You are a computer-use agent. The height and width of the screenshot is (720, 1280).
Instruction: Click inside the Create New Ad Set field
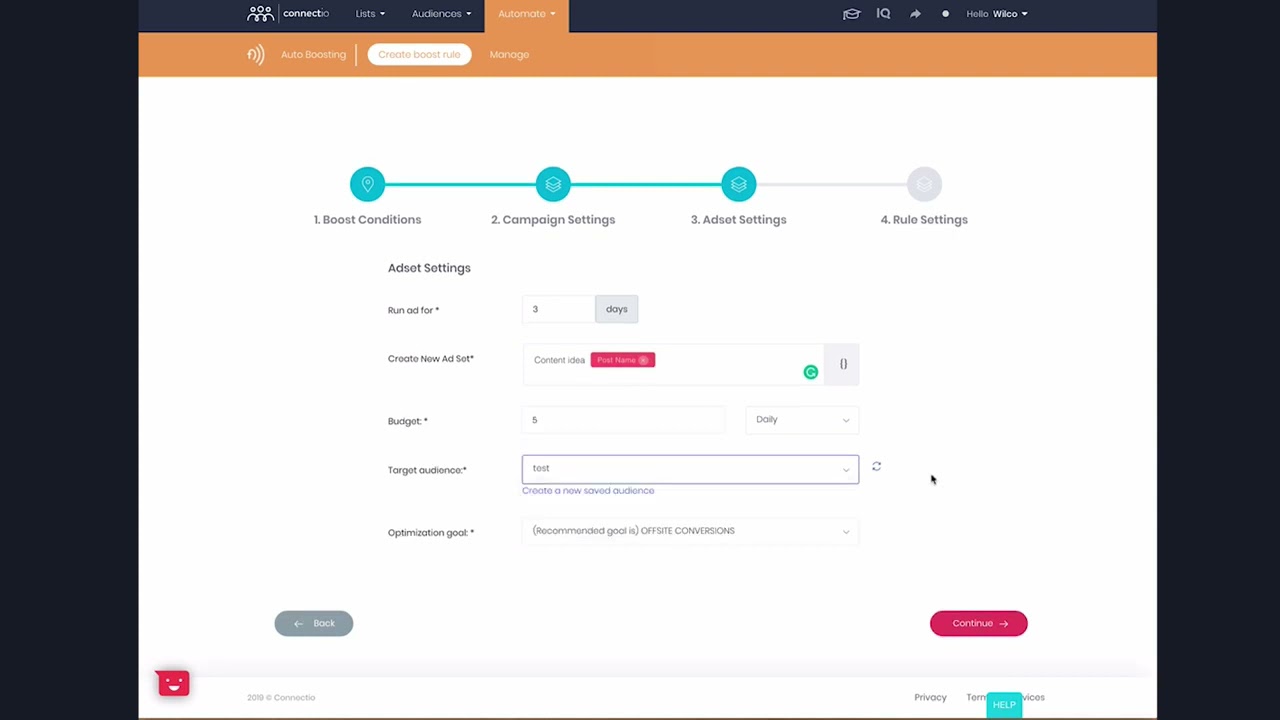[672, 364]
